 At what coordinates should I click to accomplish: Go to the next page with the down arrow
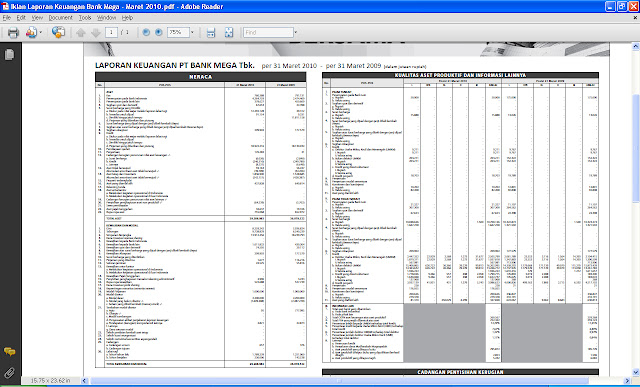(x=96, y=33)
